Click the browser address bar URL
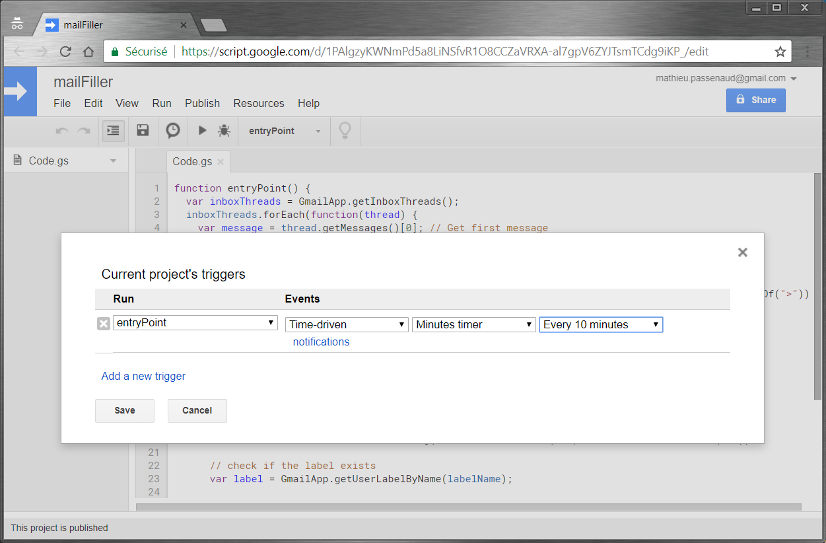 click(x=445, y=52)
